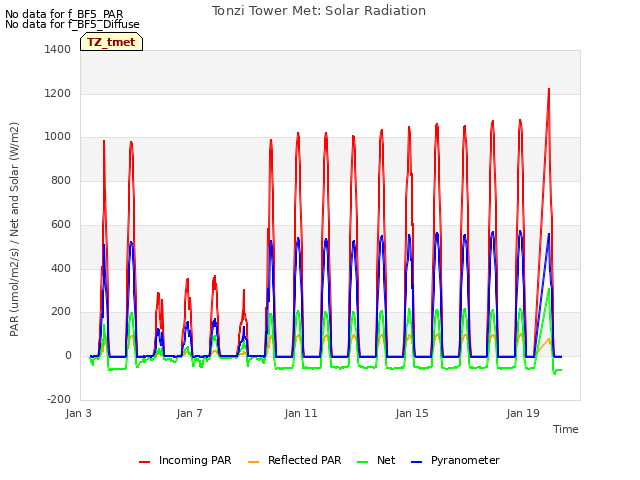Click the PAR / Net and Solar y-axis title

coord(14,229)
